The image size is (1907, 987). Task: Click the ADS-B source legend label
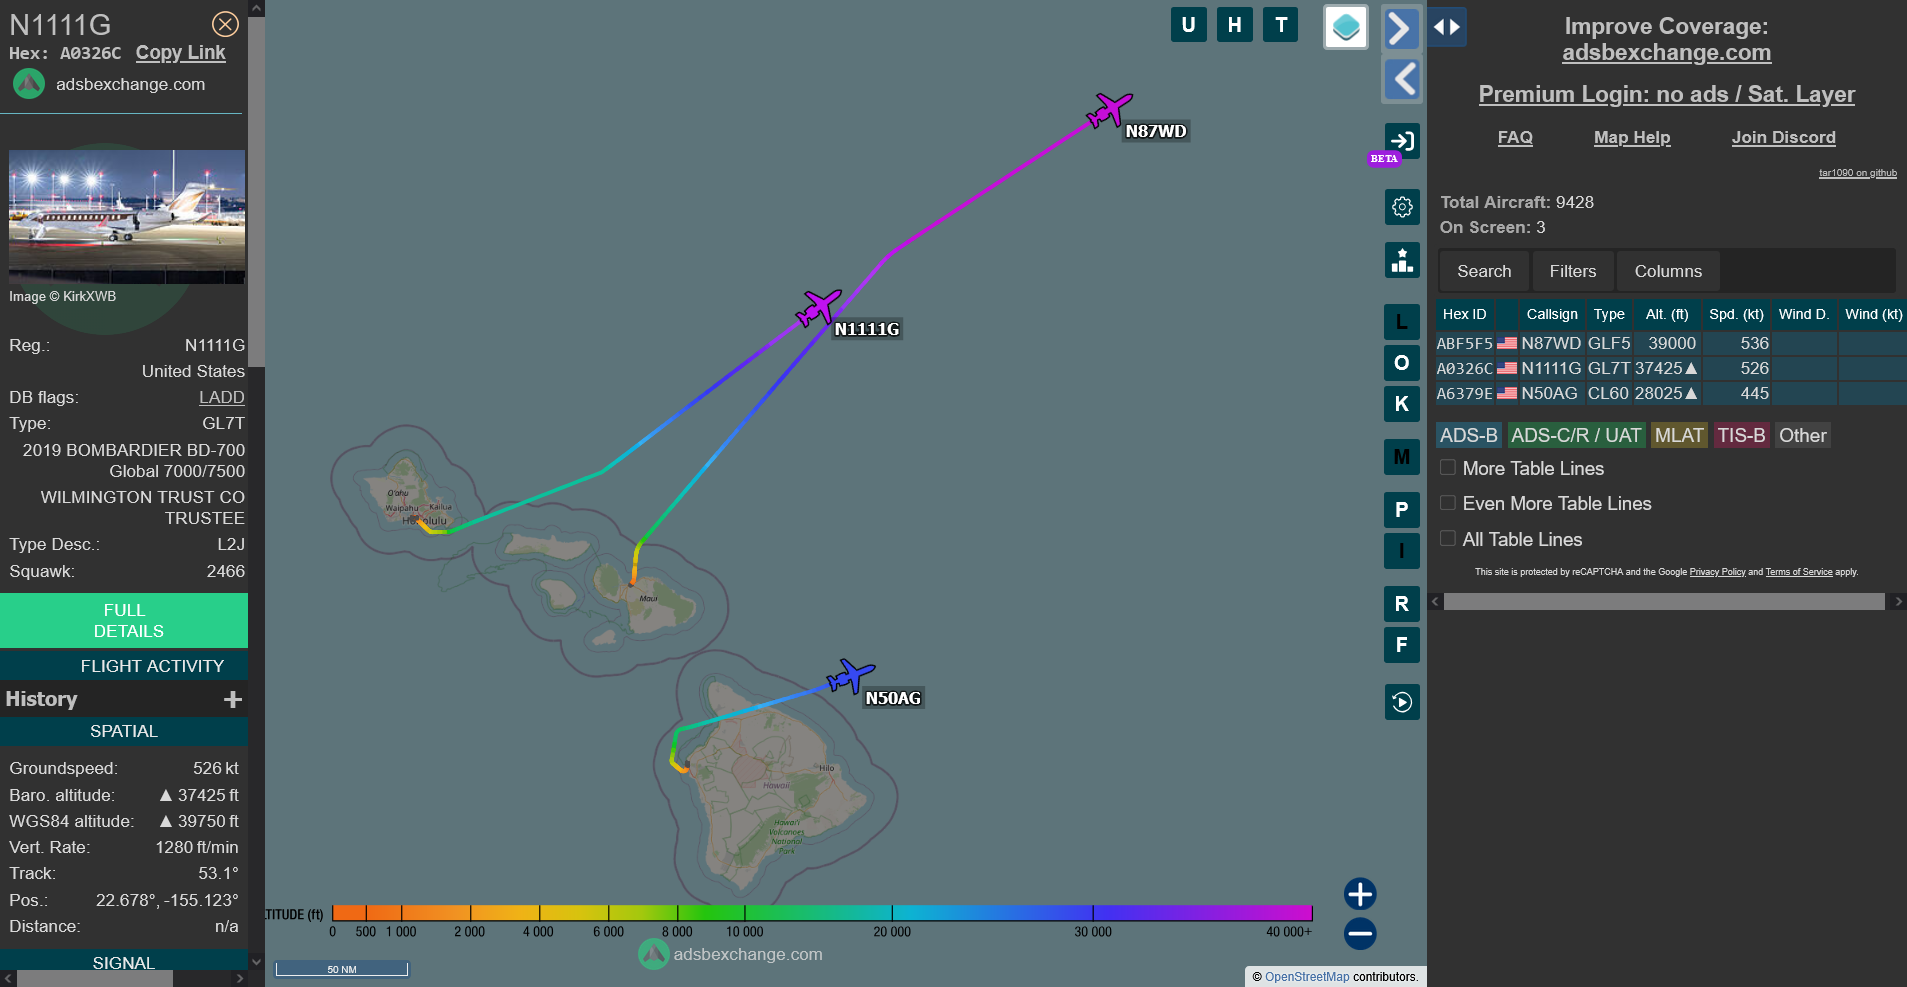pyautogui.click(x=1469, y=435)
